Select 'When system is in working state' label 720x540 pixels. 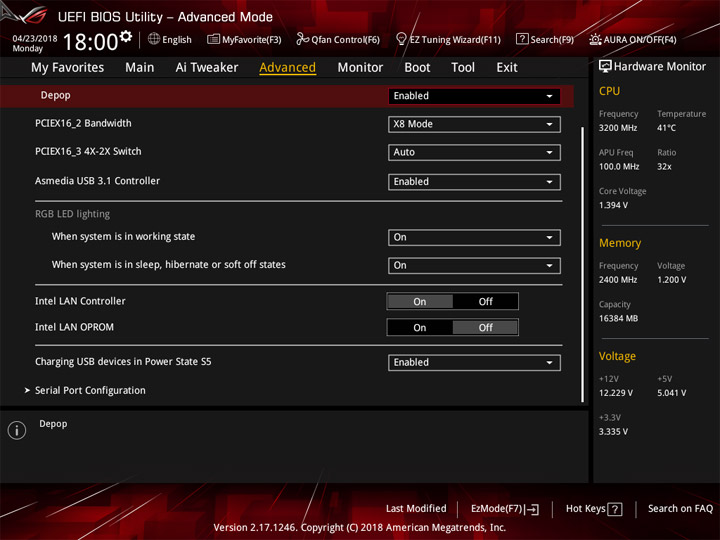pos(123,237)
